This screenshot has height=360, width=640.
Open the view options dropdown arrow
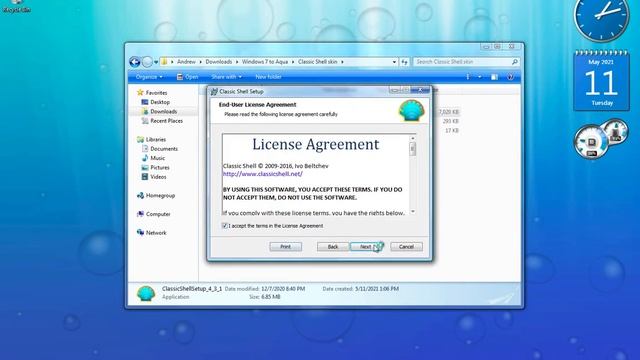tap(480, 77)
